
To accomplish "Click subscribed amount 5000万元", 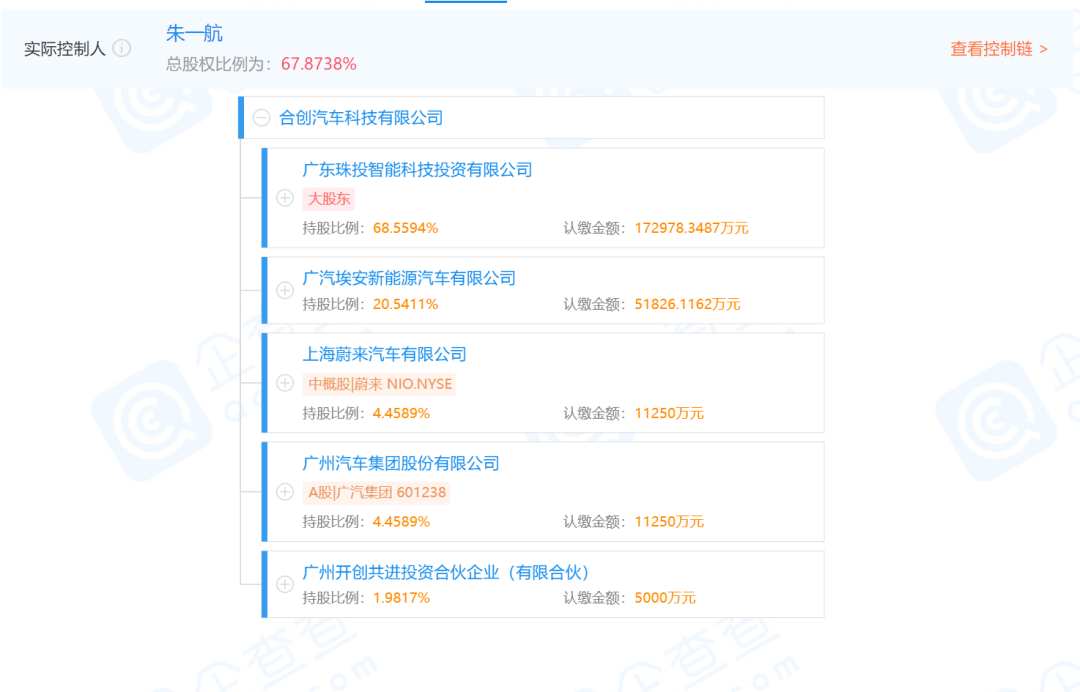I will (x=665, y=598).
